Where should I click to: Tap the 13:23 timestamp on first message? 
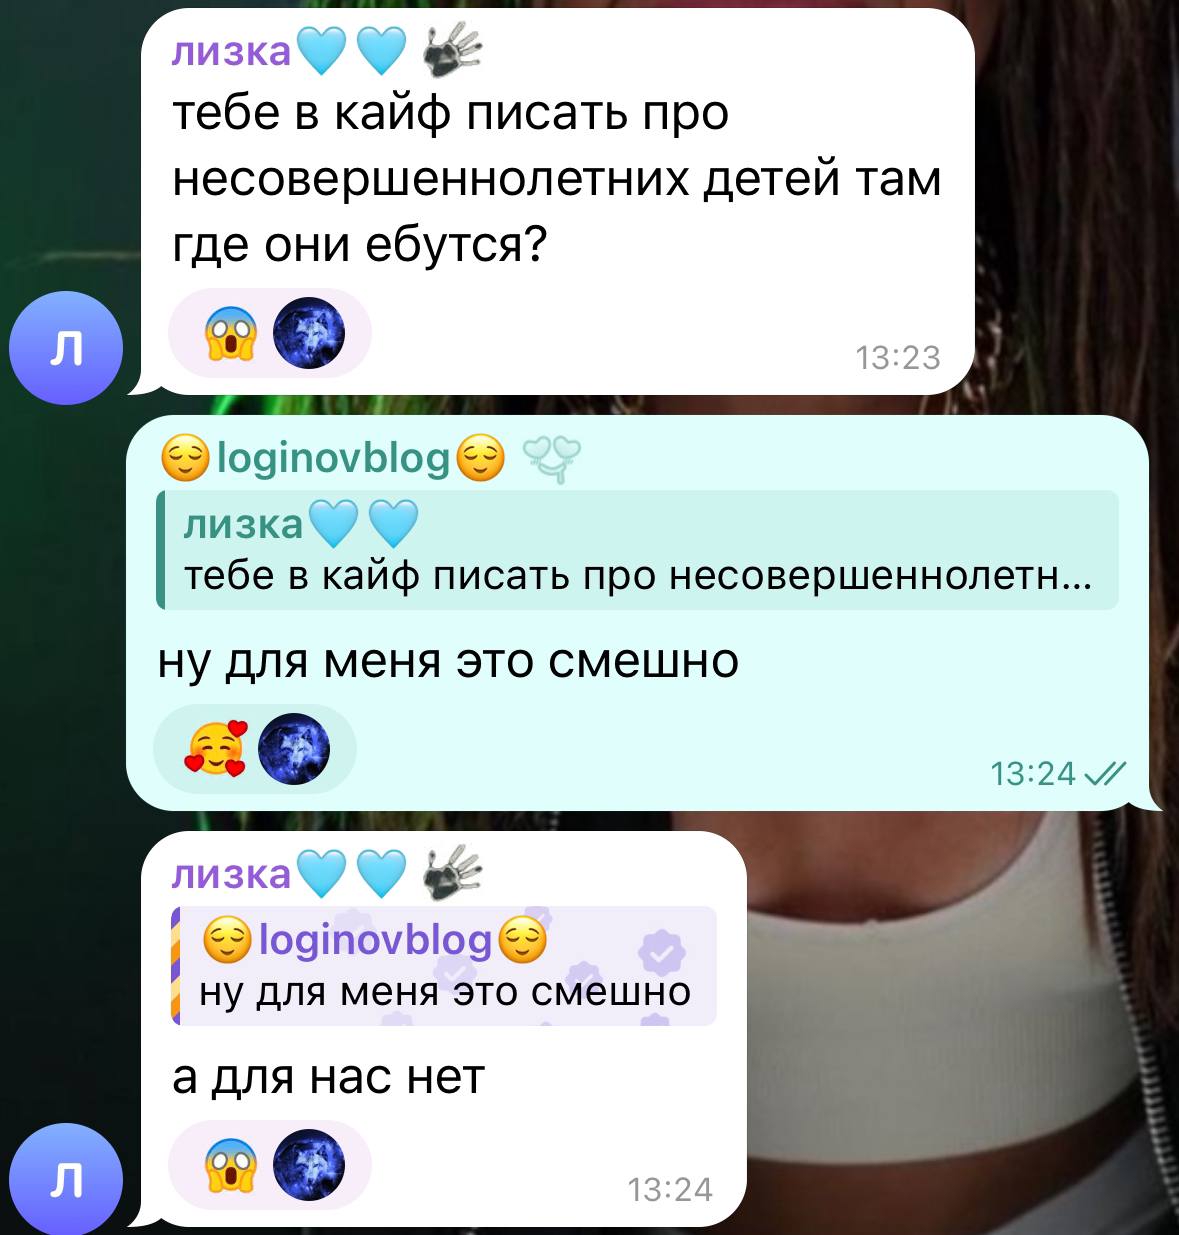click(x=898, y=358)
